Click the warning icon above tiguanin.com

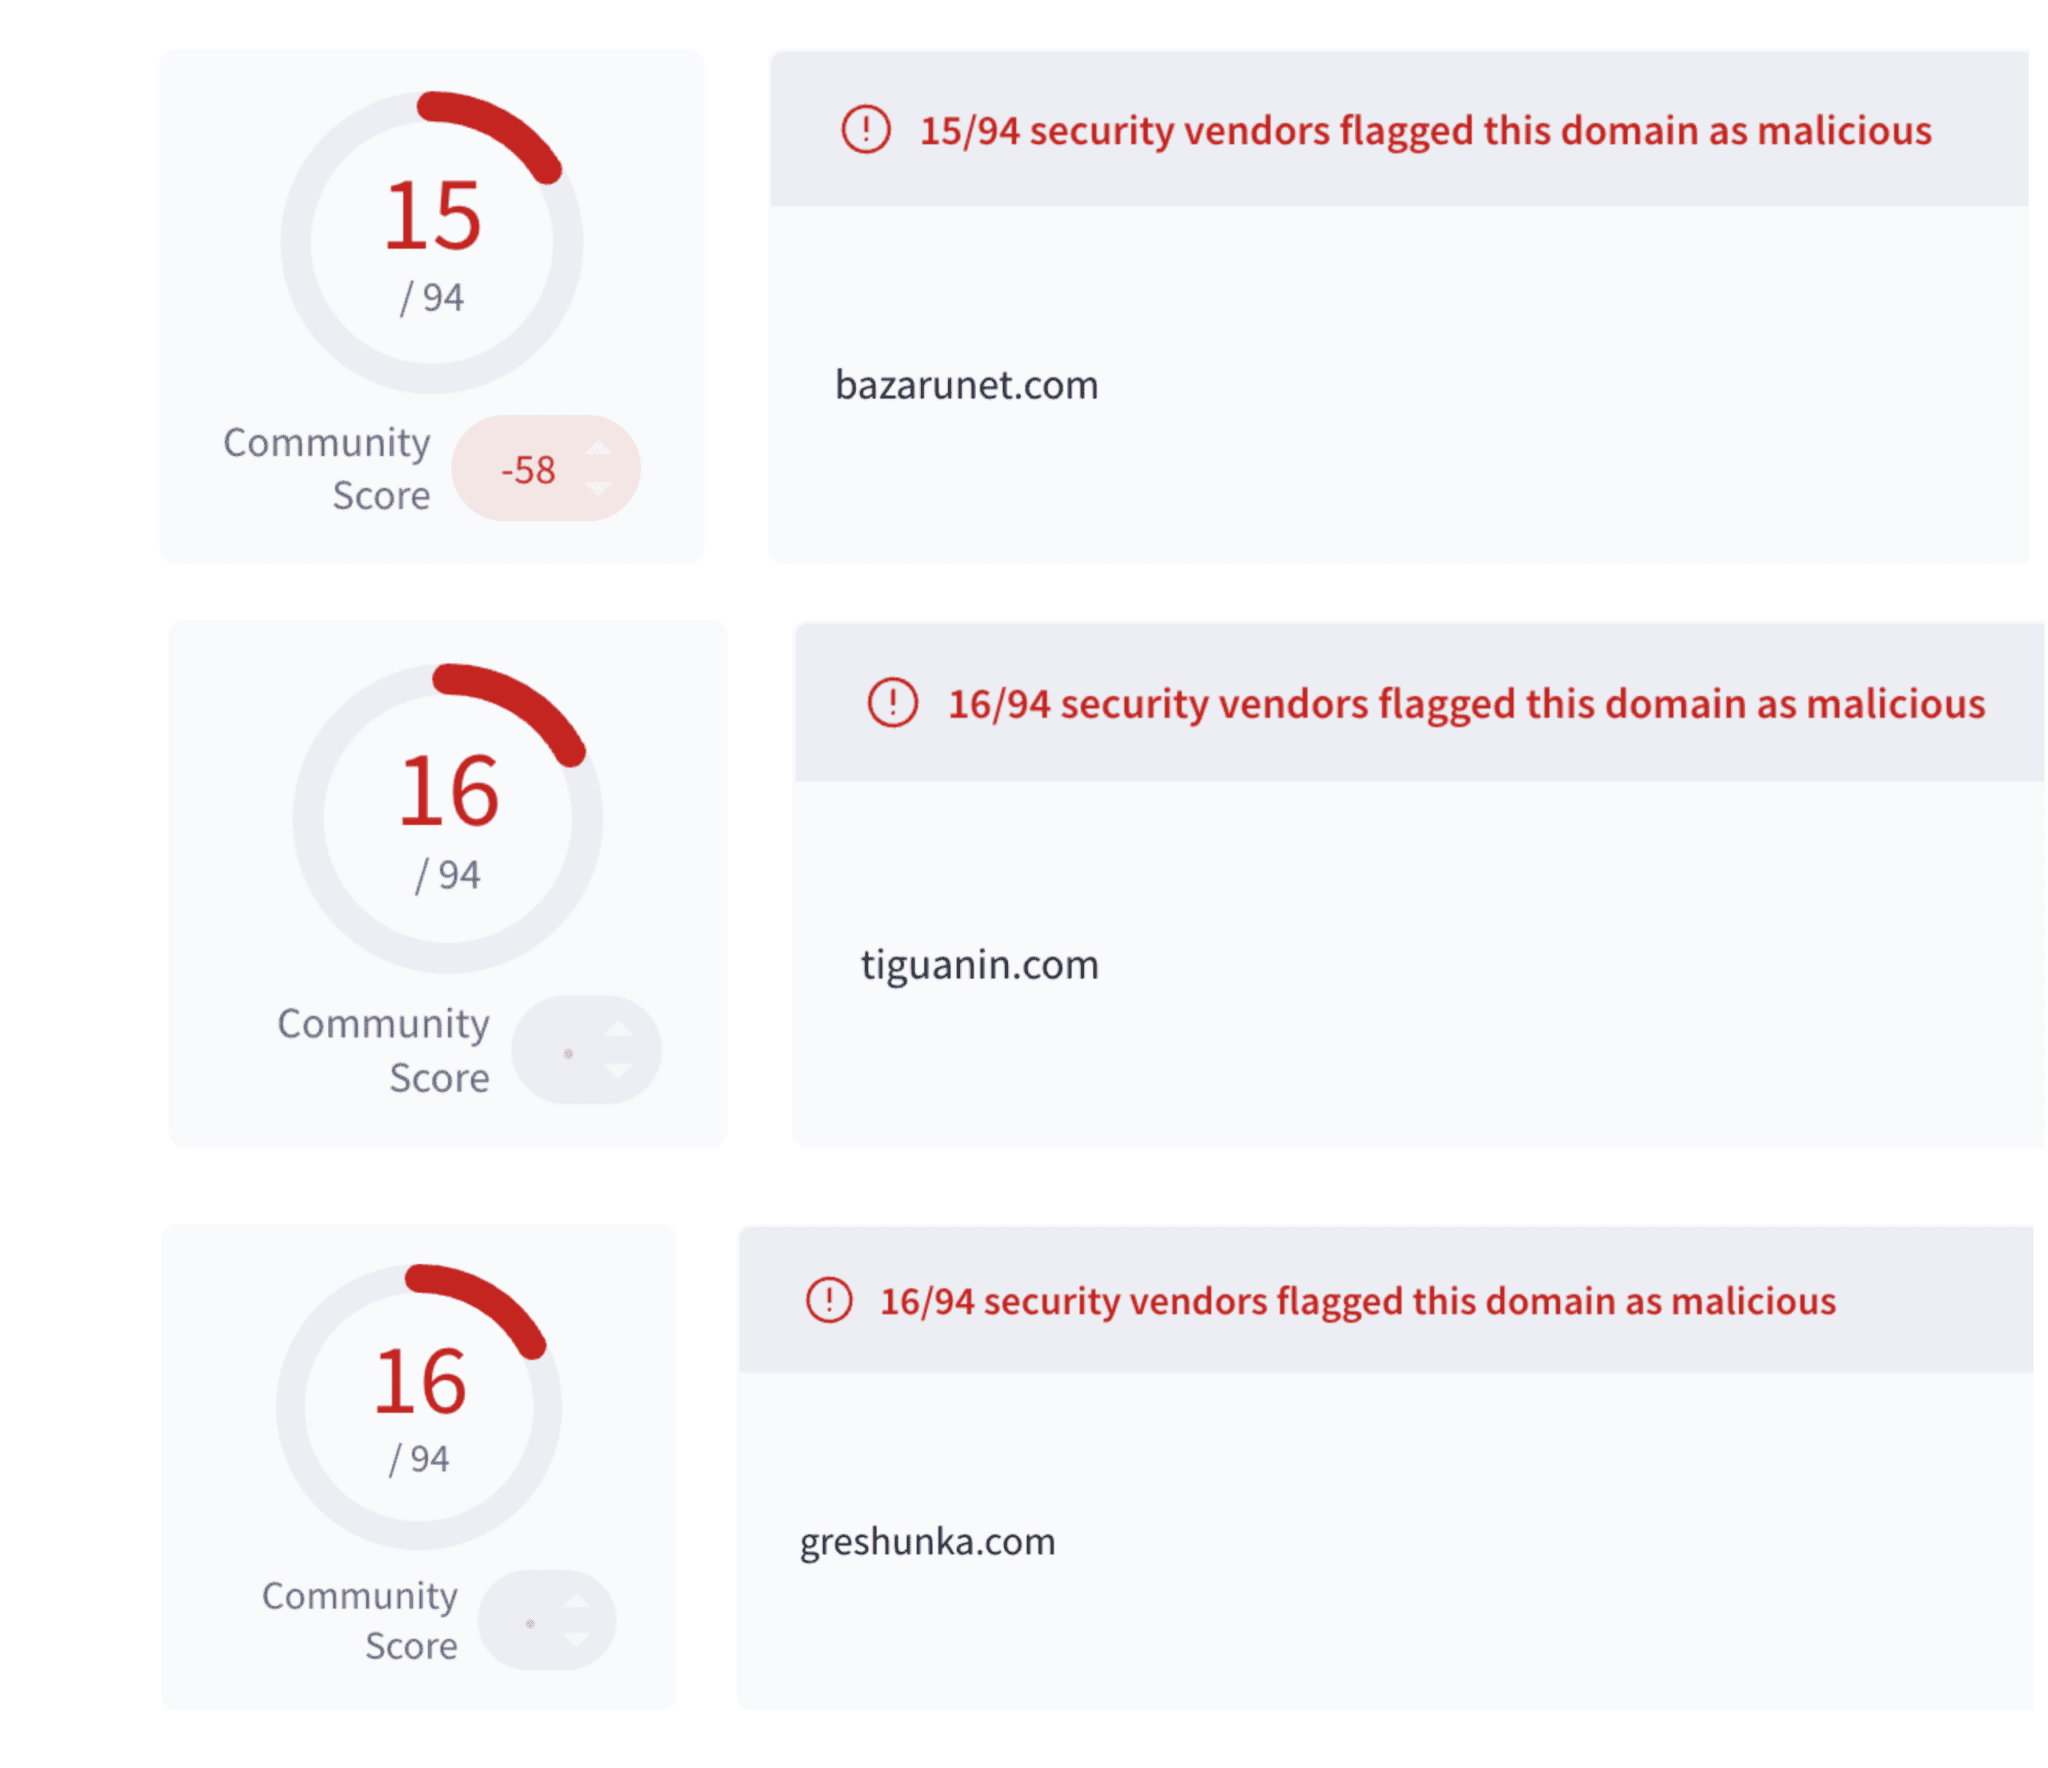click(892, 702)
